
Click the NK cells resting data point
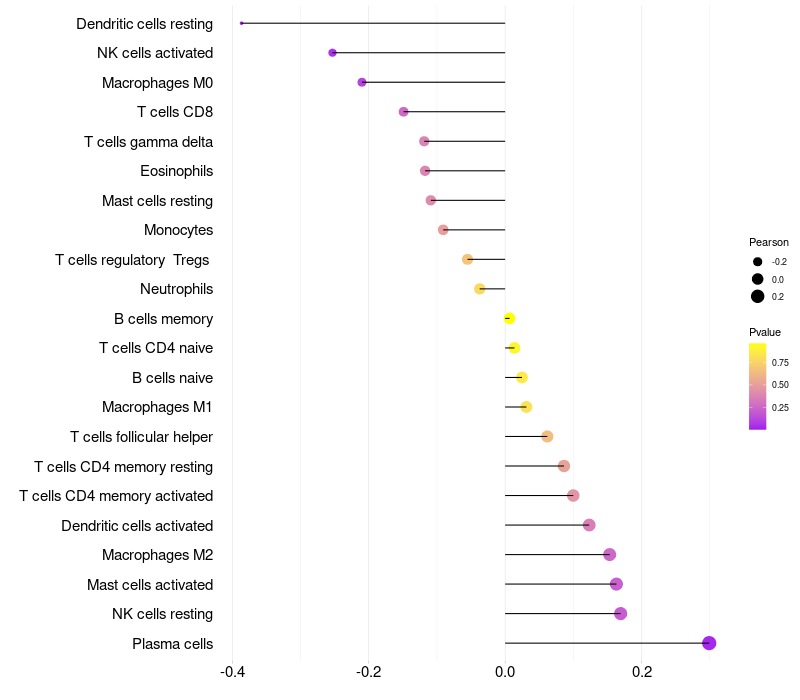[620, 613]
